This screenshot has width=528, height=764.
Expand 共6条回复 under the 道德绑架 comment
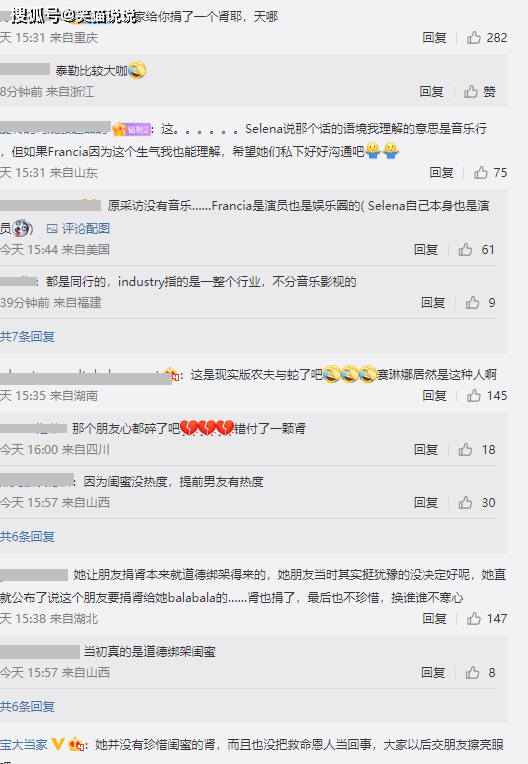click(x=27, y=707)
